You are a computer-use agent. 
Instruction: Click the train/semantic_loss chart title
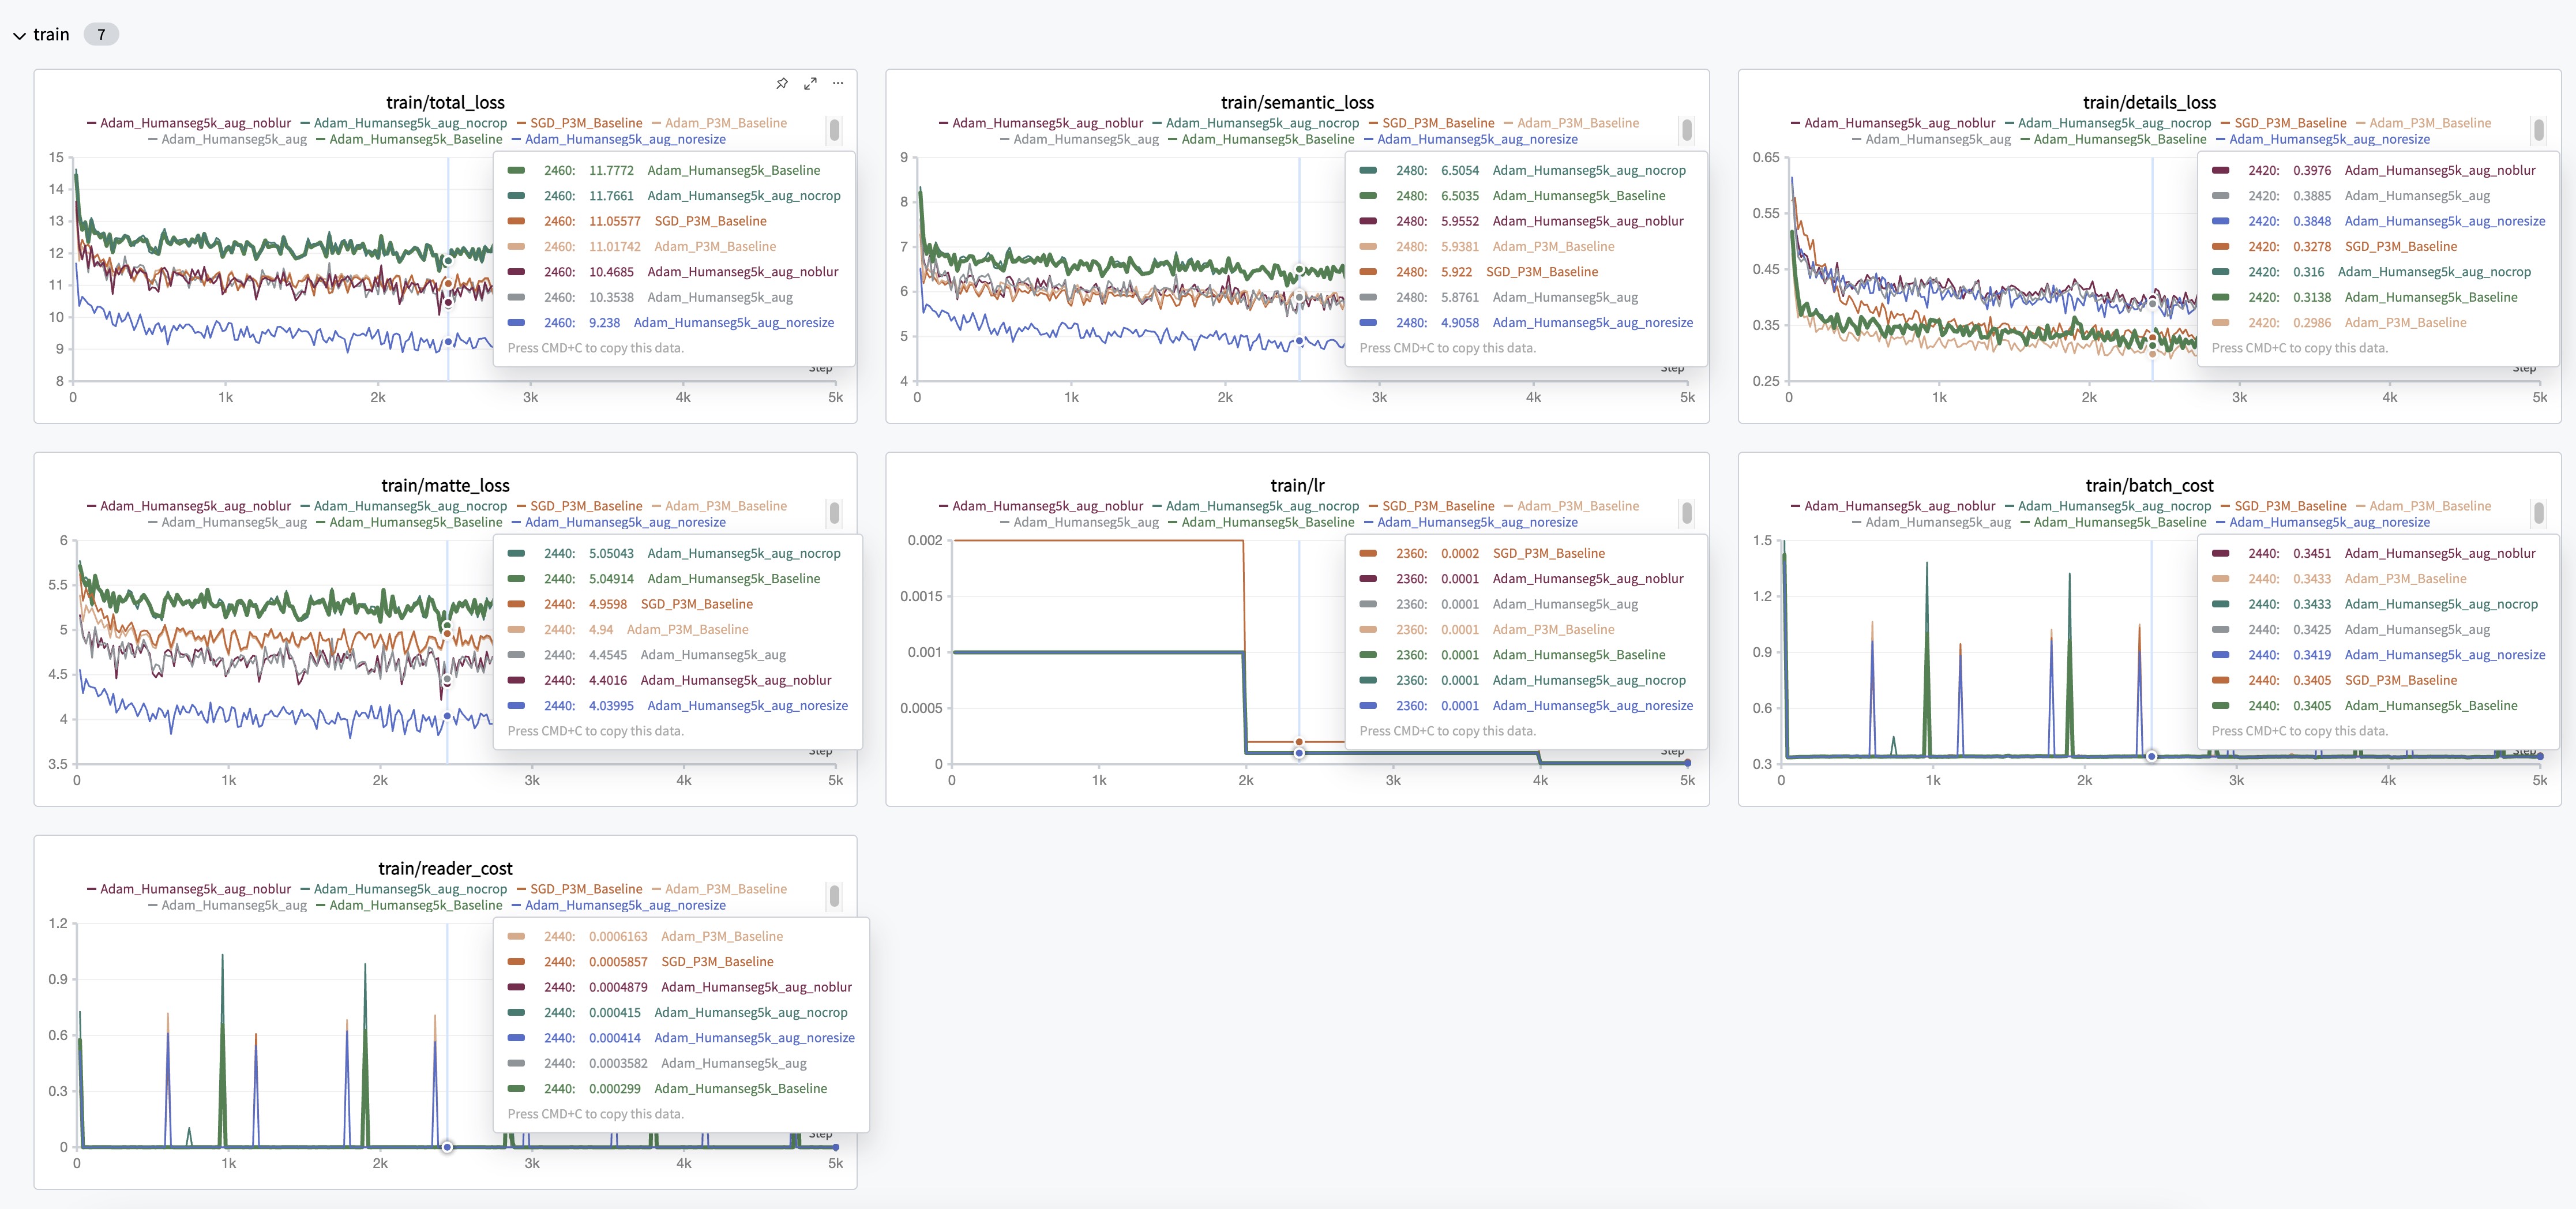1297,102
